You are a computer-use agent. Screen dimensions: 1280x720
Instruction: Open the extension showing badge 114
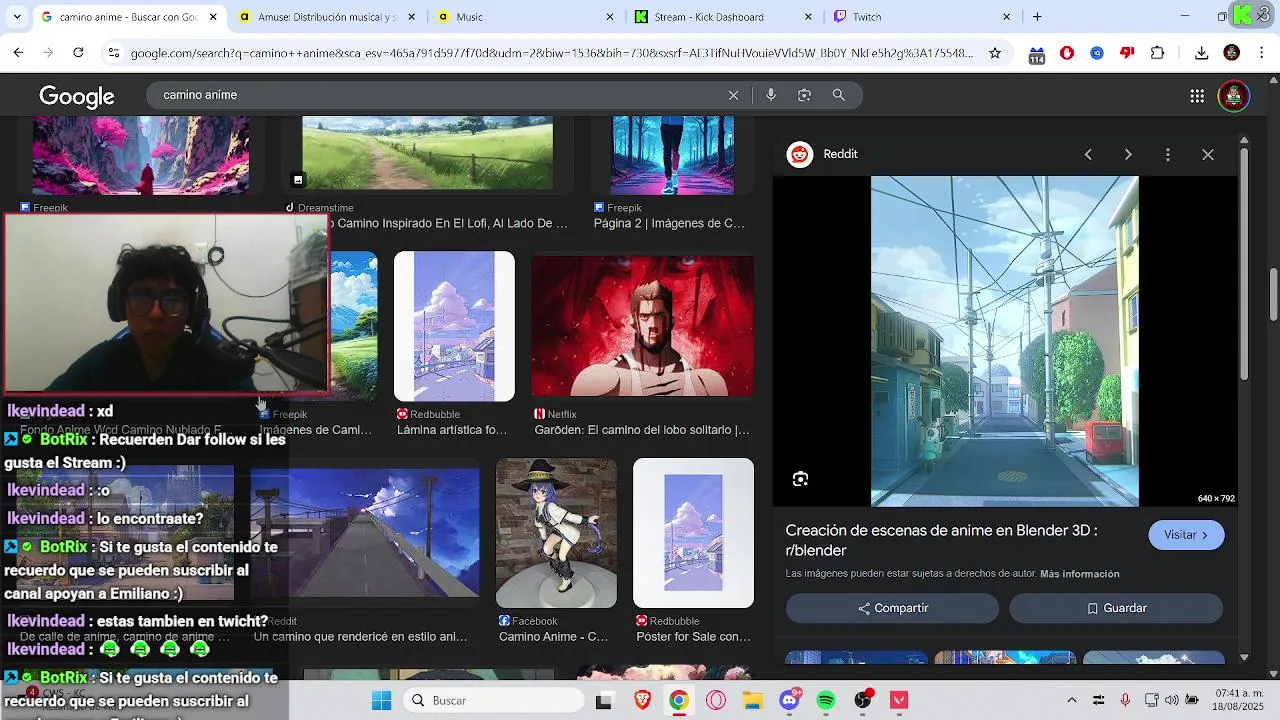[x=1036, y=55]
